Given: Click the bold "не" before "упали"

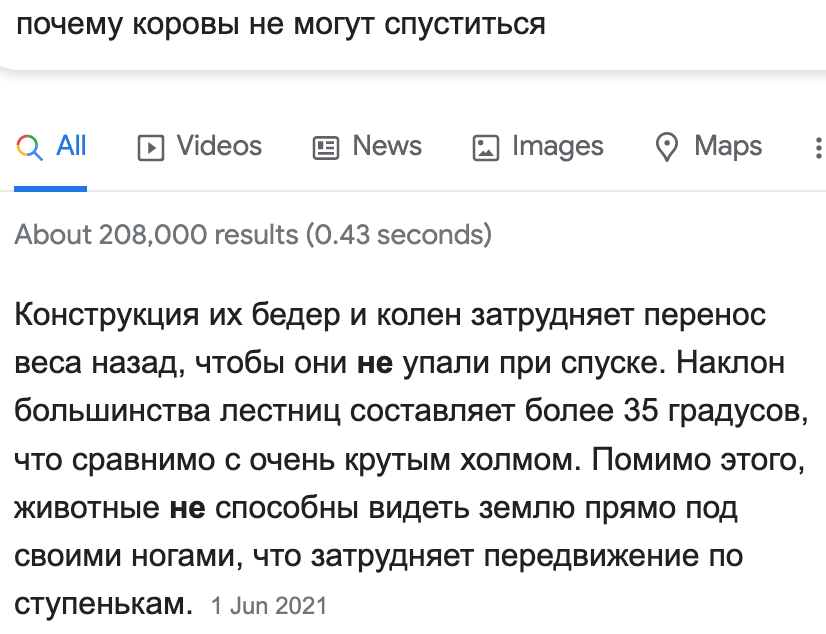Looking at the screenshot, I should click(x=375, y=364).
